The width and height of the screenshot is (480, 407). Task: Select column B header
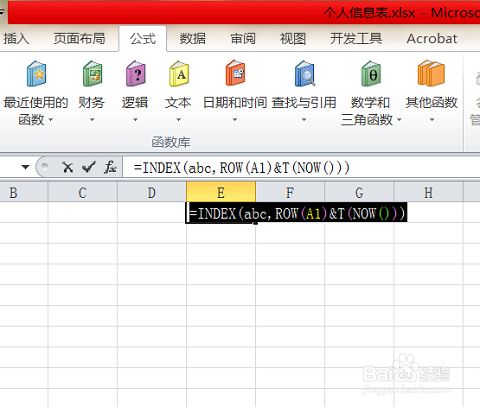23,192
